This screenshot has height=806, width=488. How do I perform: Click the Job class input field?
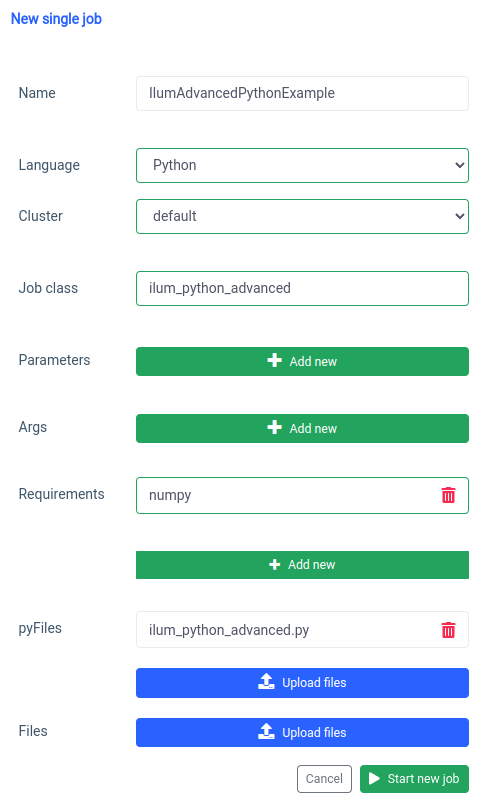coord(302,288)
